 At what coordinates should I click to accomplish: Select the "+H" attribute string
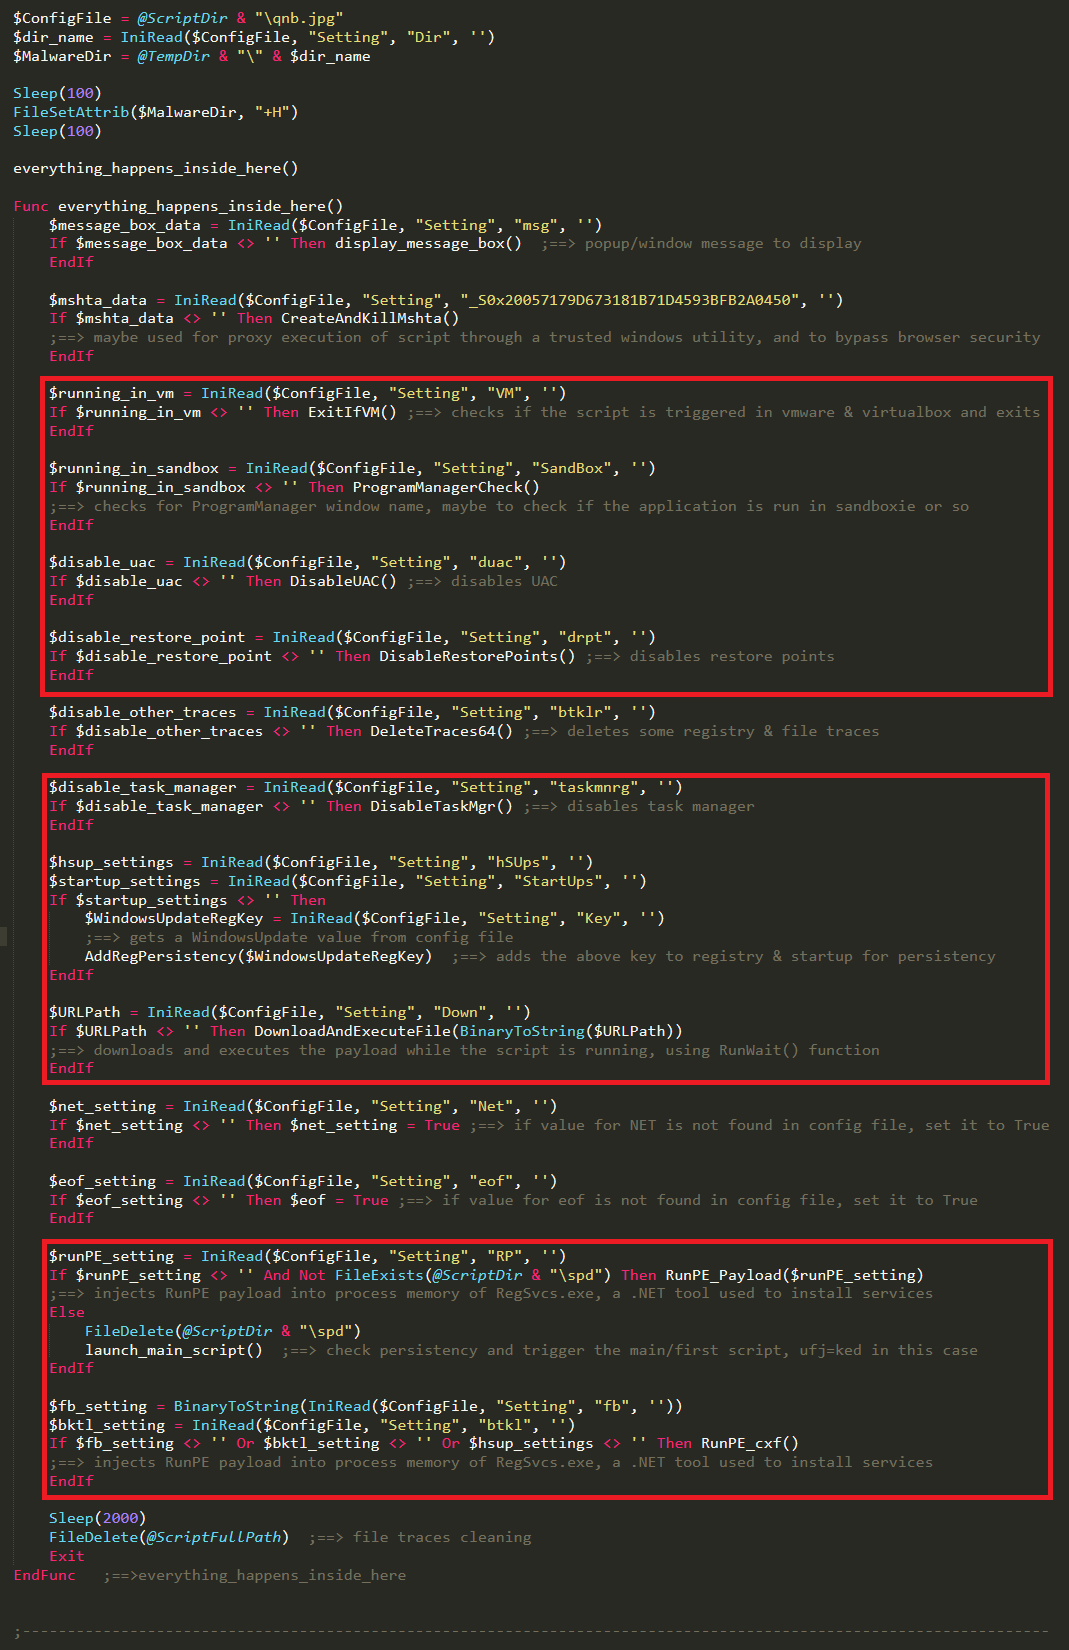click(272, 112)
